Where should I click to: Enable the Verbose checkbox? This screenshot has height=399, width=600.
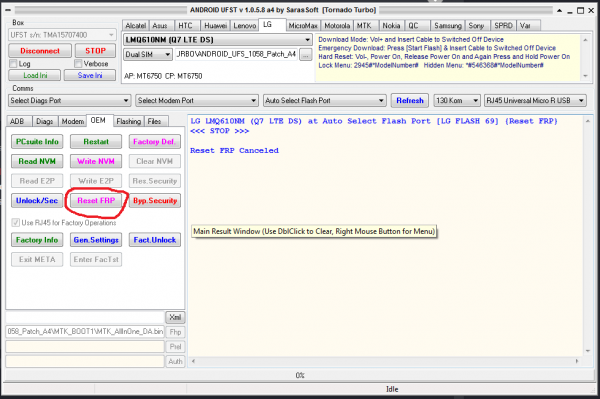pyautogui.click(x=78, y=64)
